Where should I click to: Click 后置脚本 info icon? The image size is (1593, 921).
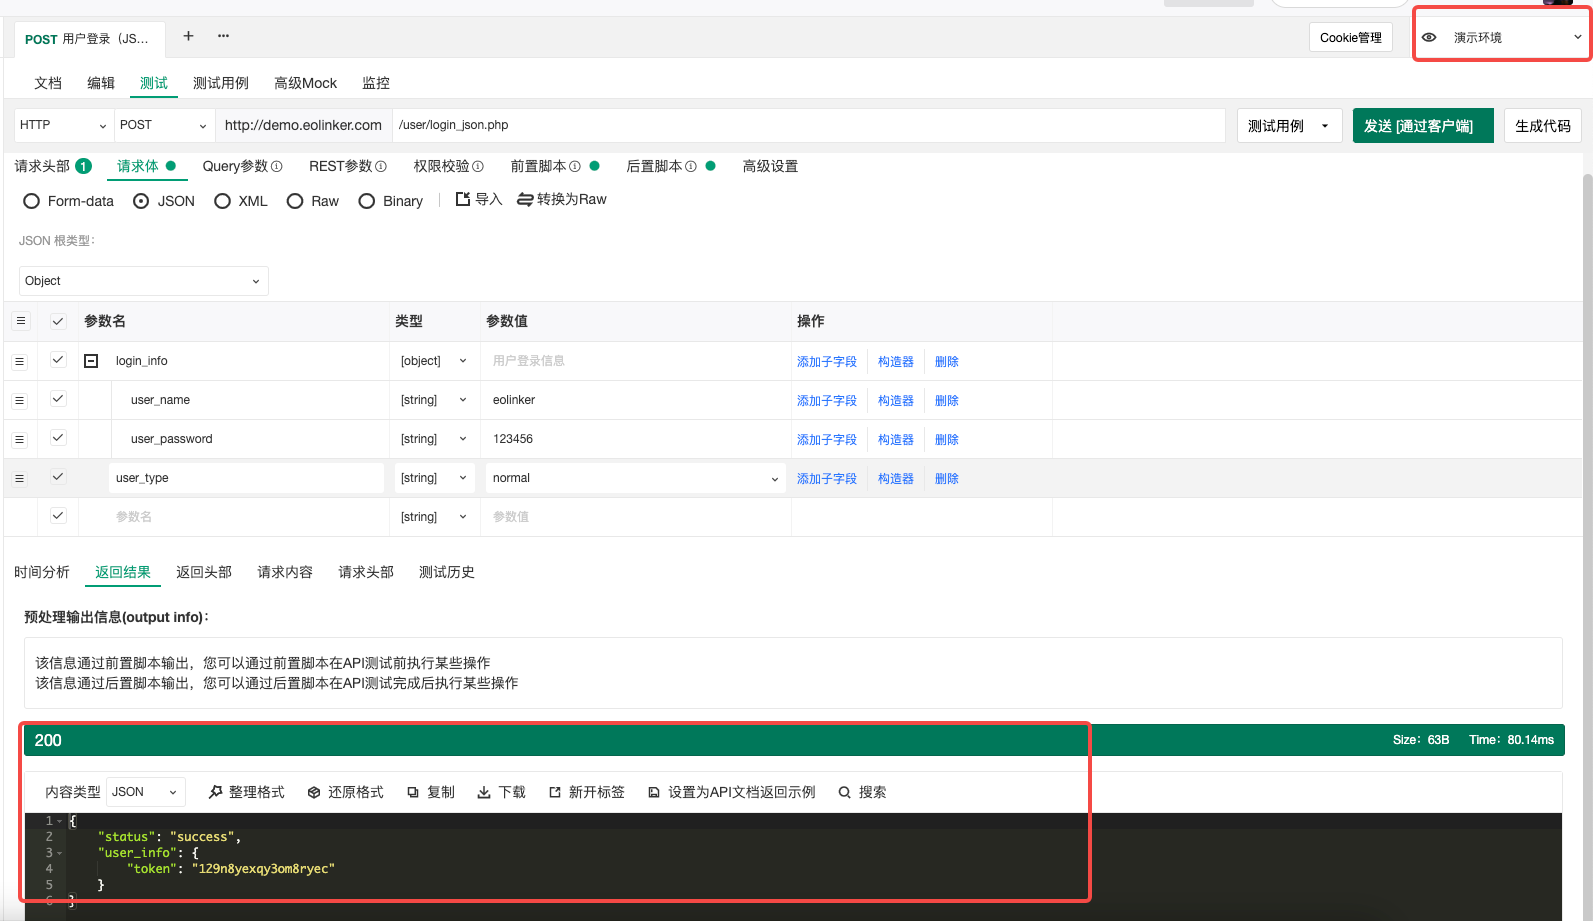tap(691, 167)
